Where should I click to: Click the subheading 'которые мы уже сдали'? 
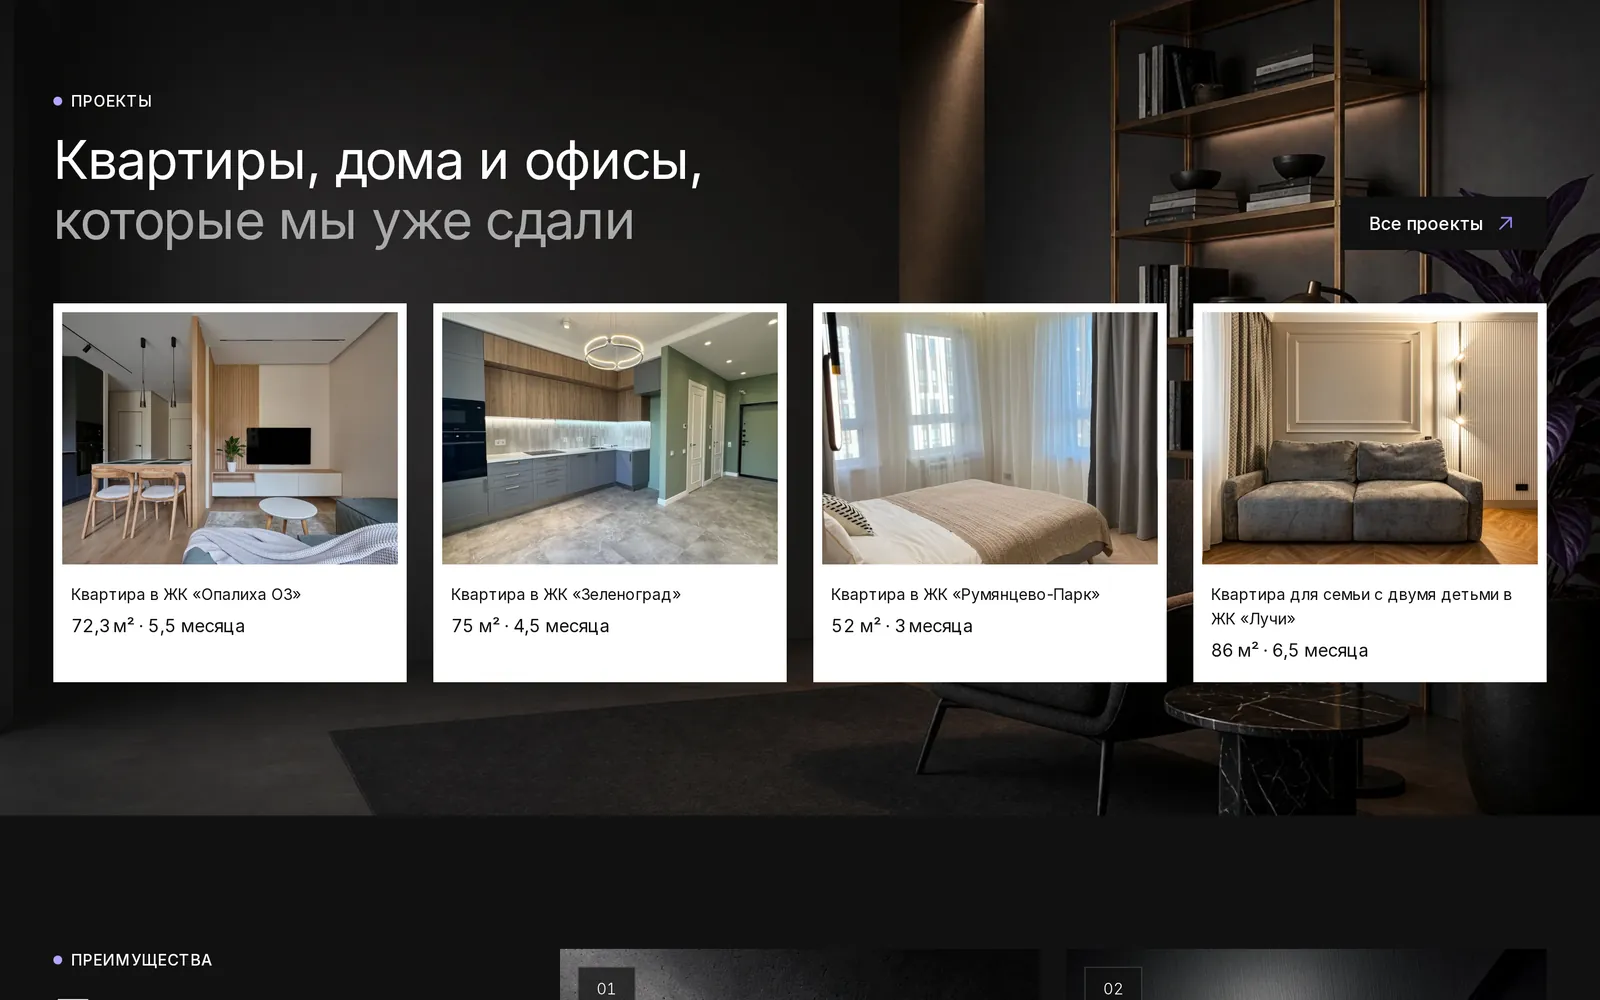[x=344, y=221]
